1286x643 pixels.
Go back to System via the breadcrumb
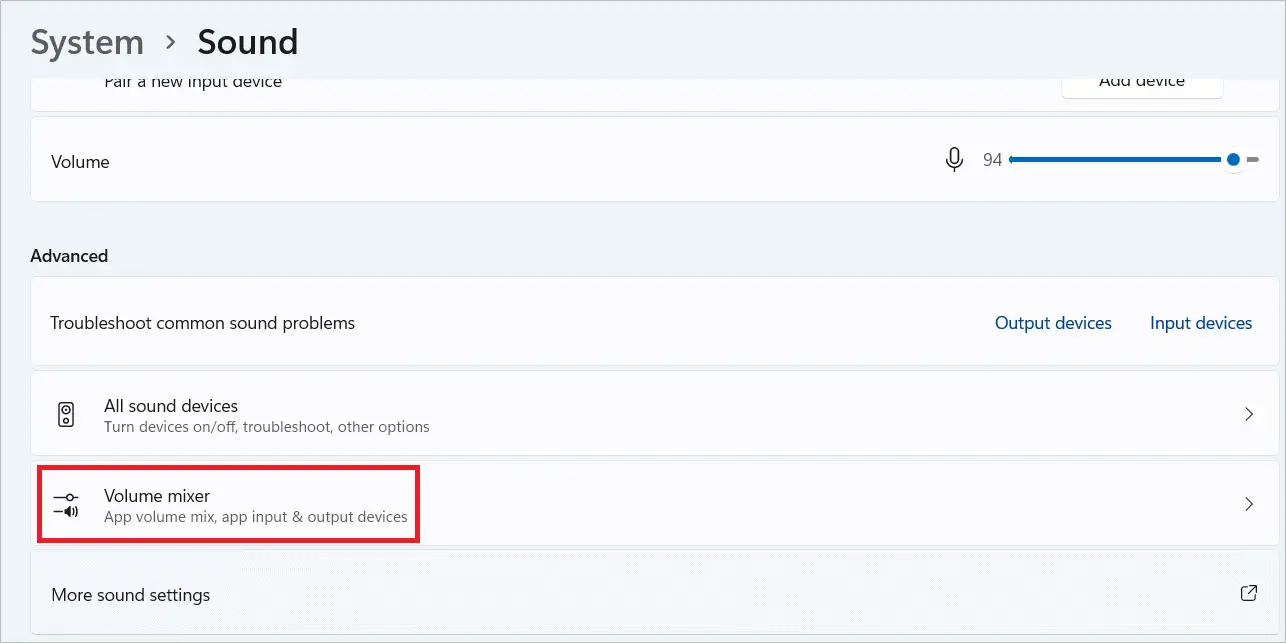coord(87,43)
